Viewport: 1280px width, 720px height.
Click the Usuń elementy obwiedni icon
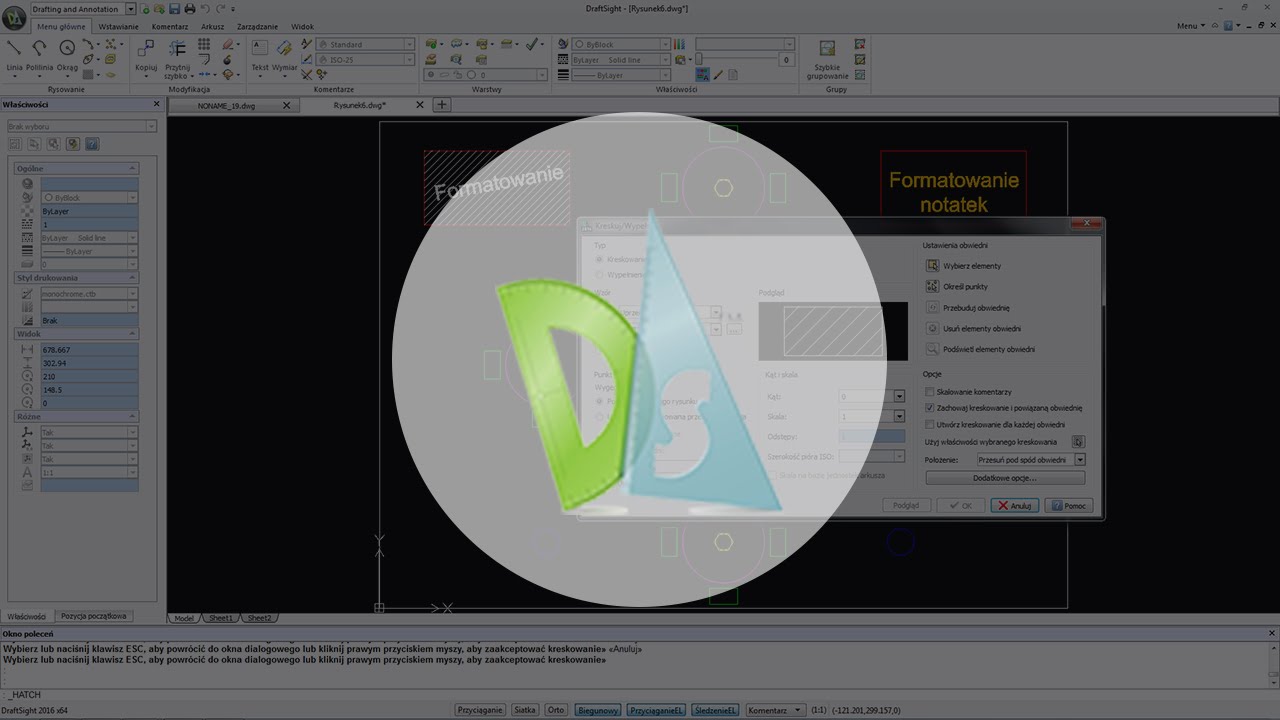[x=932, y=328]
